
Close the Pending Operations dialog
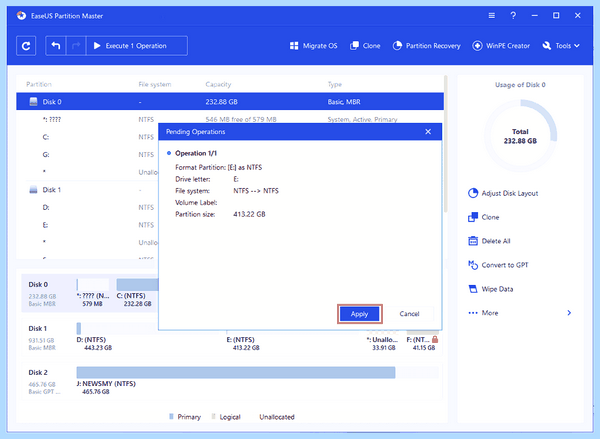coord(428,132)
